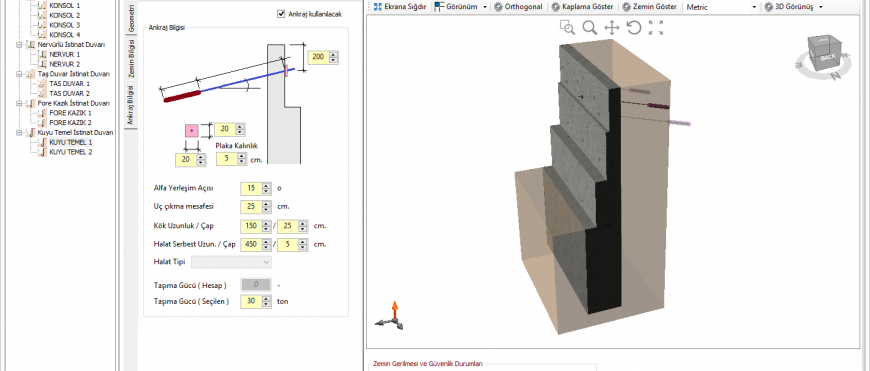Select KUYU TEMEL 2 tree item
Image resolution: width=870 pixels, height=371 pixels.
point(70,152)
